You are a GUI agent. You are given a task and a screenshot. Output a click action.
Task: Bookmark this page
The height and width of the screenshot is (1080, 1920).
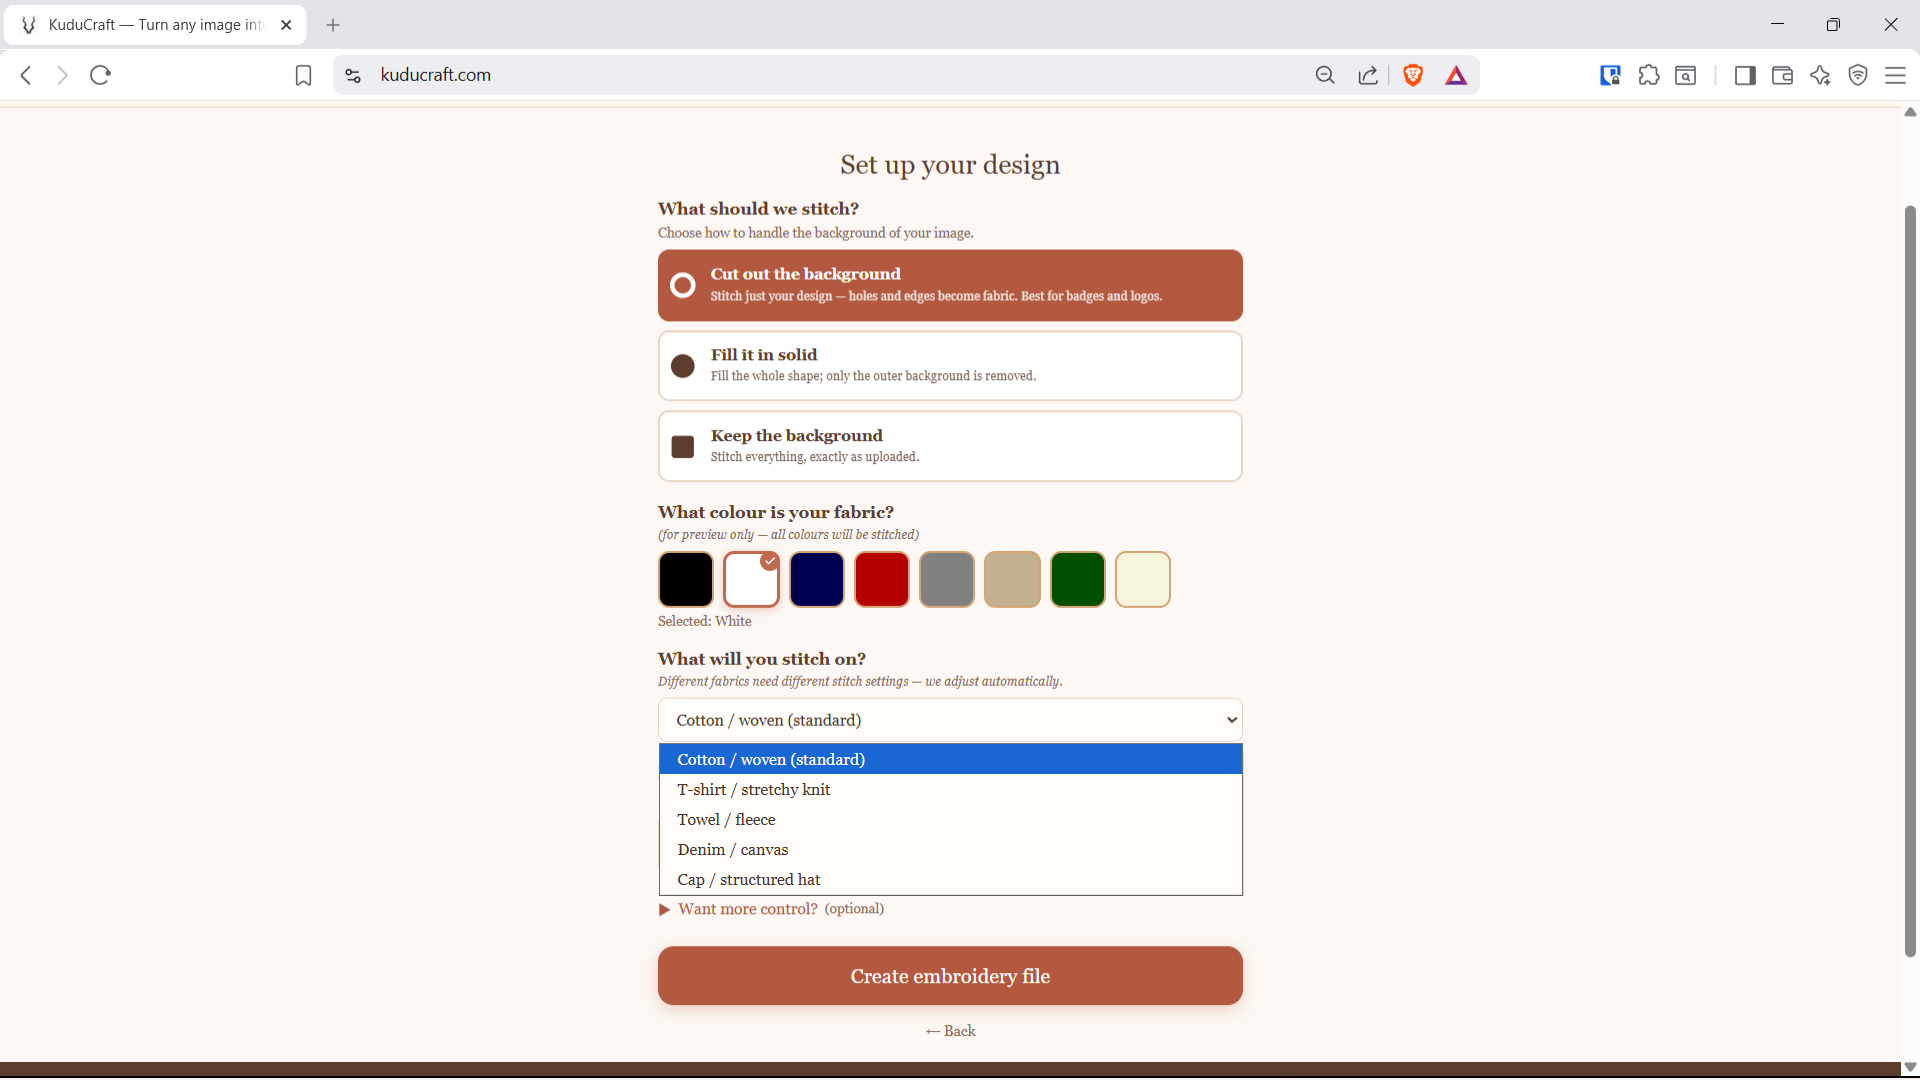[x=304, y=75]
